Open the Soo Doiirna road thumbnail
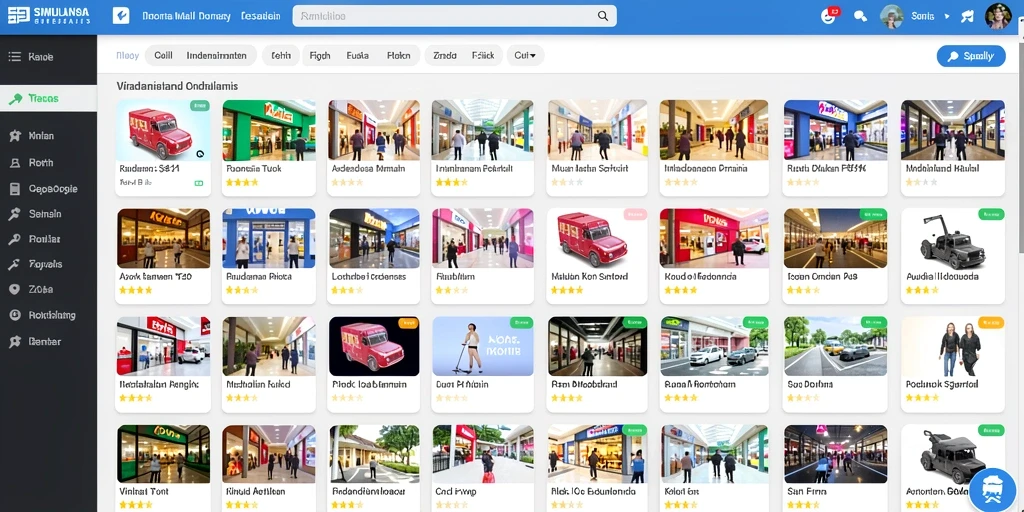 835,346
